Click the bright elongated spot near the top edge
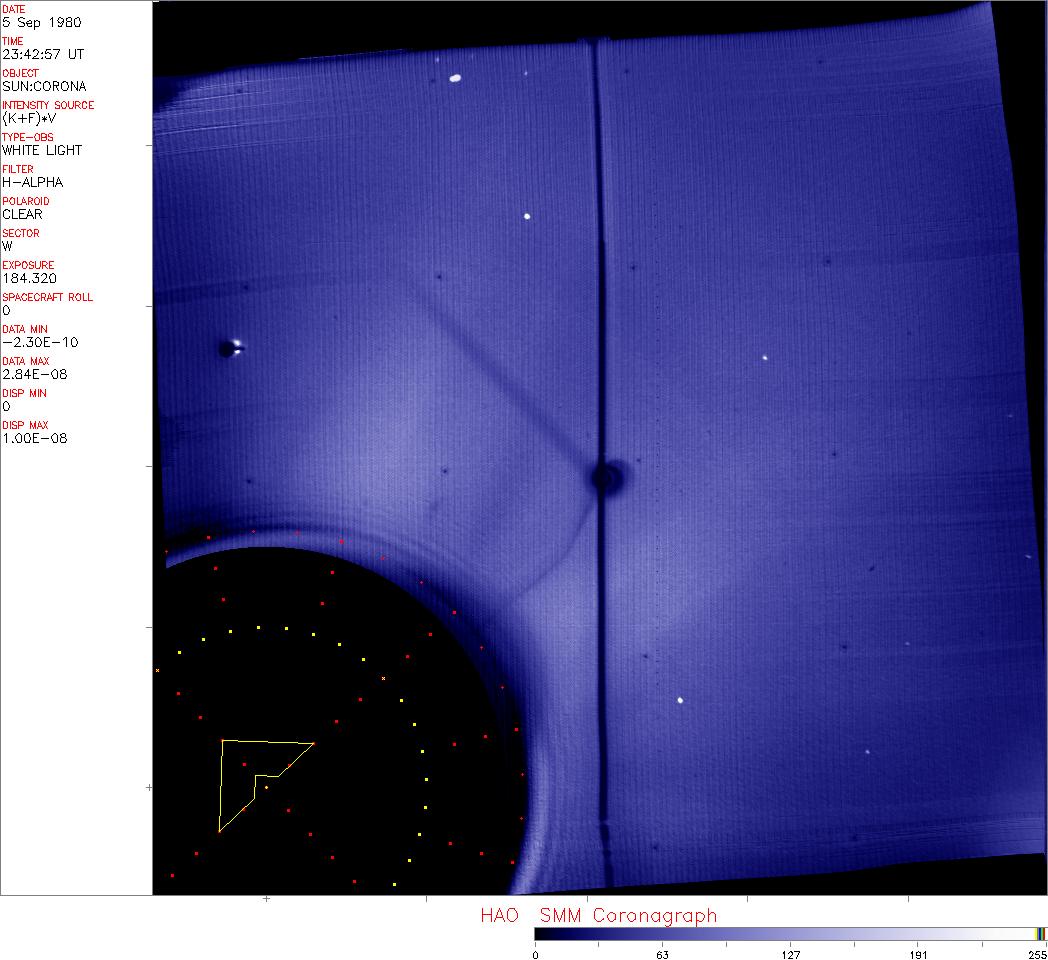Image resolution: width=1048 pixels, height=960 pixels. point(455,77)
